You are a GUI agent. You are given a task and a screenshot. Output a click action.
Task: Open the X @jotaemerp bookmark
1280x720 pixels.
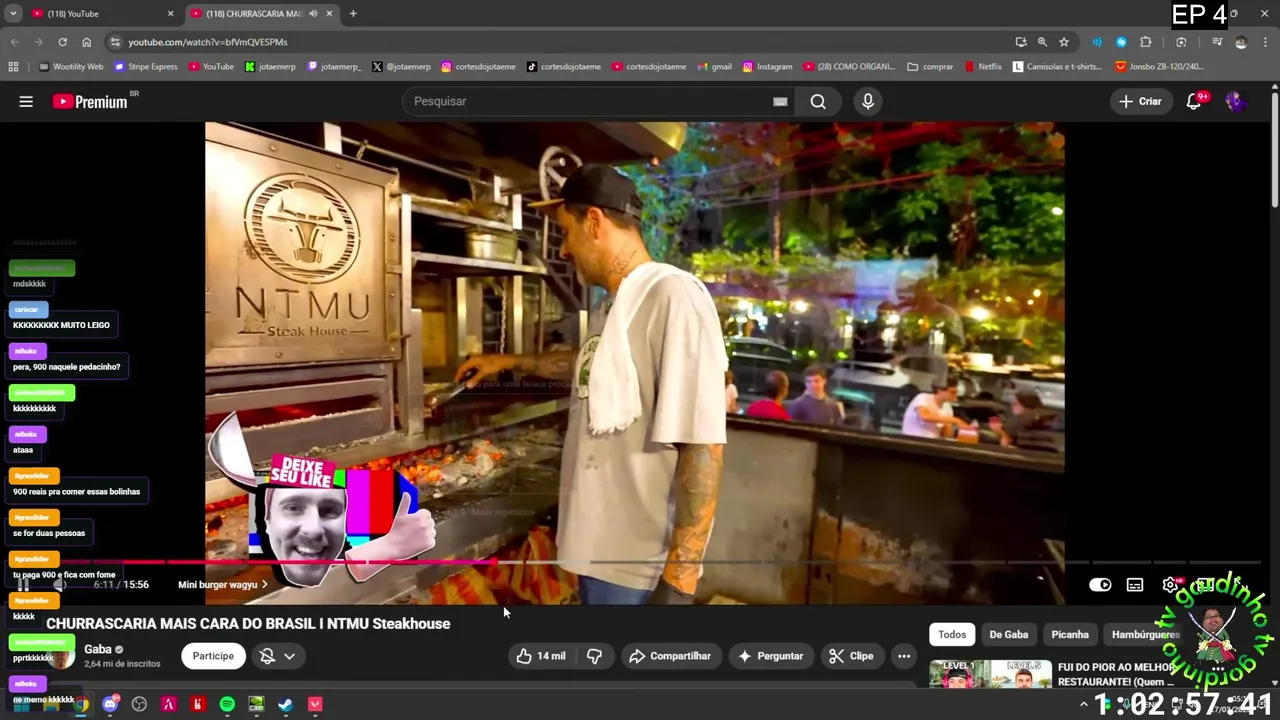[401, 67]
